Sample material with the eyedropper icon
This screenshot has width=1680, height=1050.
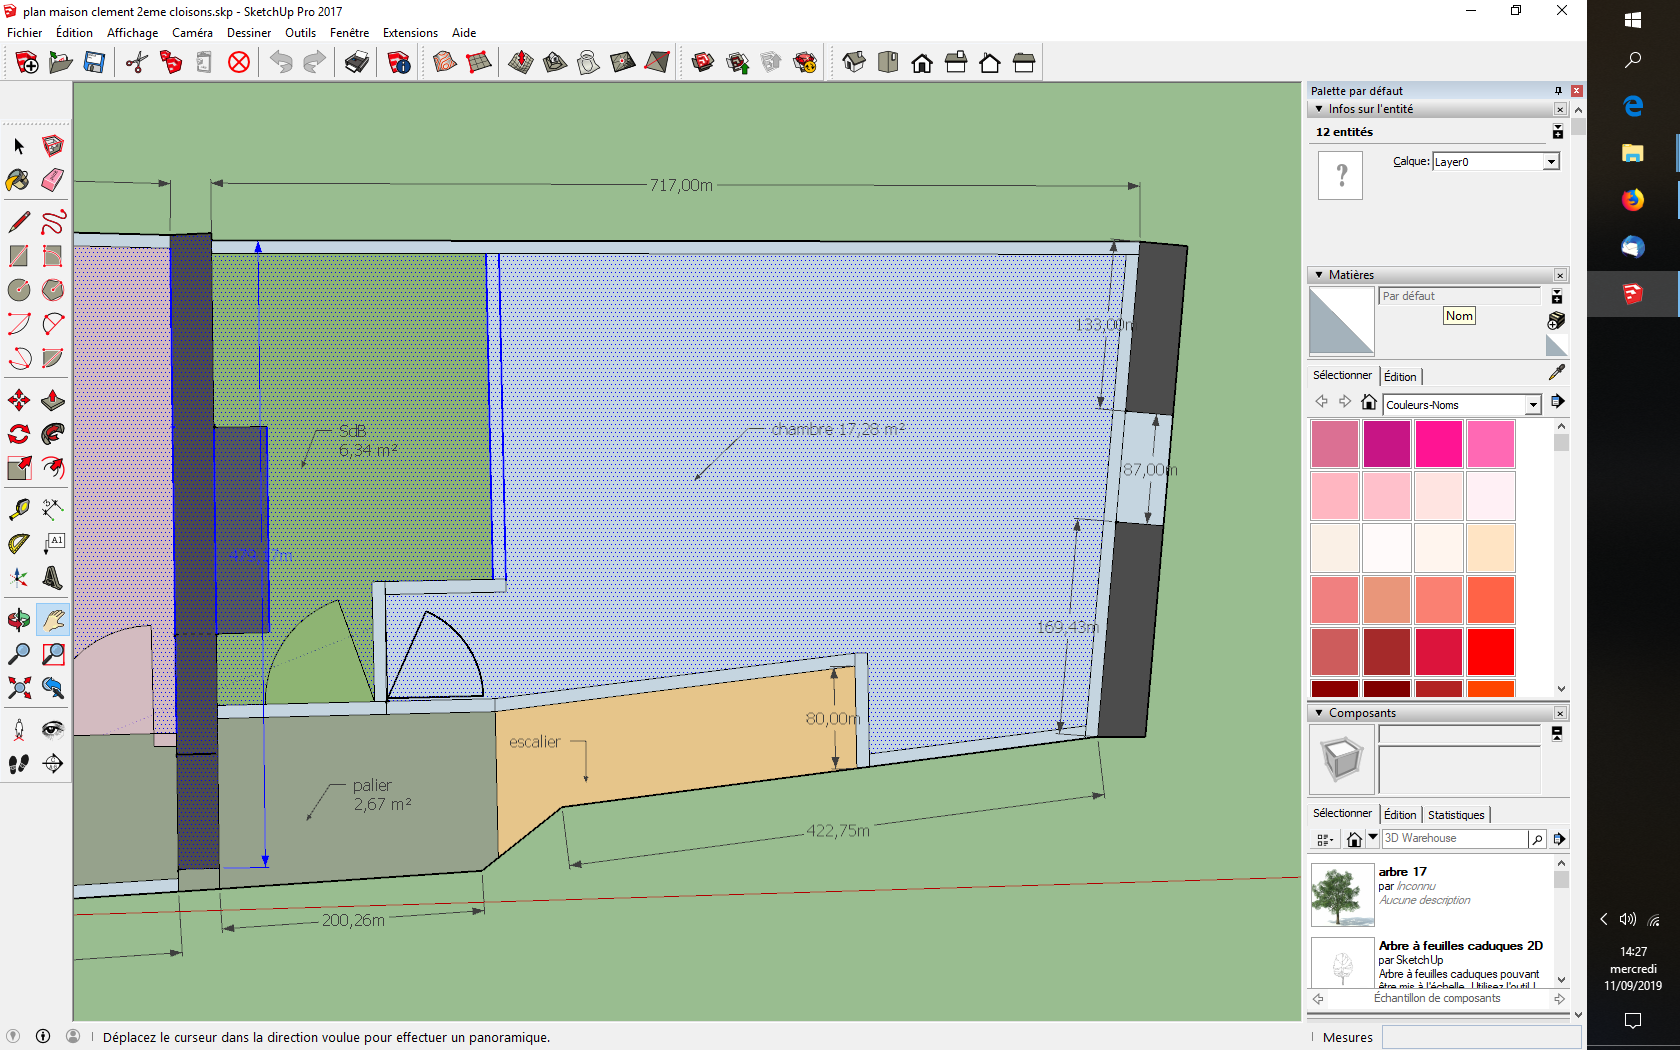(1557, 372)
